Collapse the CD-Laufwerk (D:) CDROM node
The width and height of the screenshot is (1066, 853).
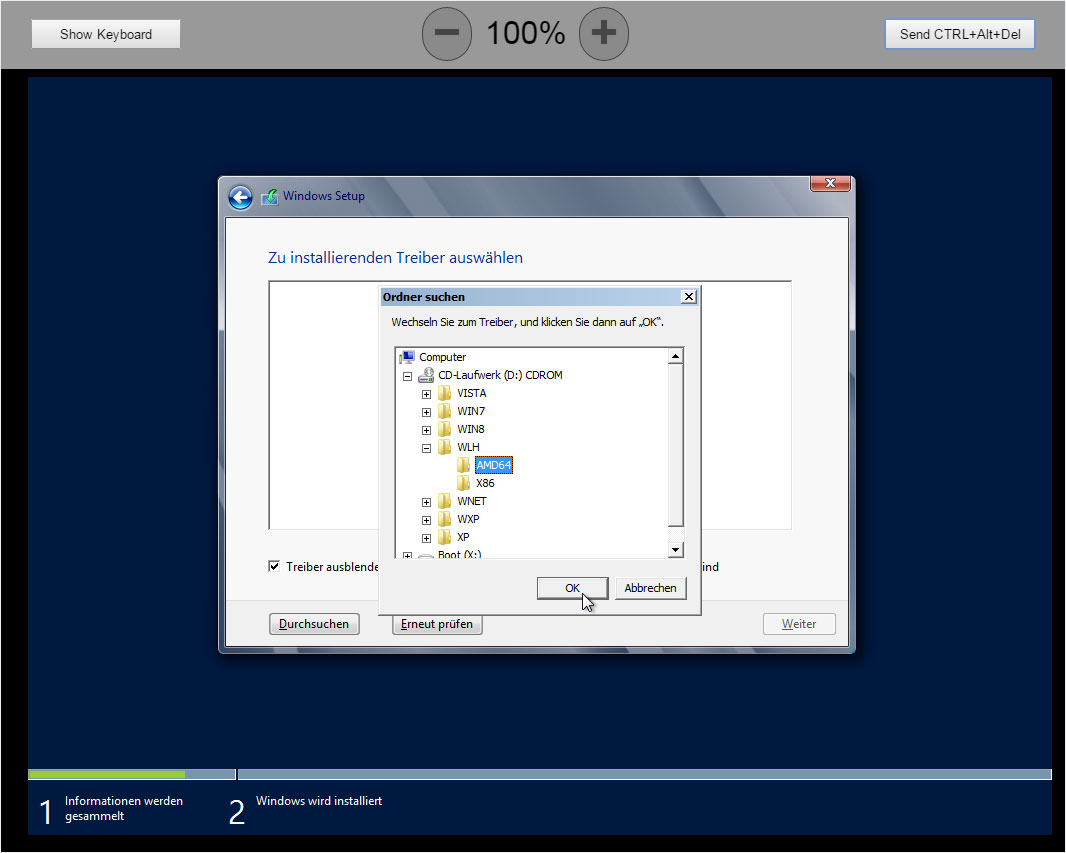coord(407,376)
